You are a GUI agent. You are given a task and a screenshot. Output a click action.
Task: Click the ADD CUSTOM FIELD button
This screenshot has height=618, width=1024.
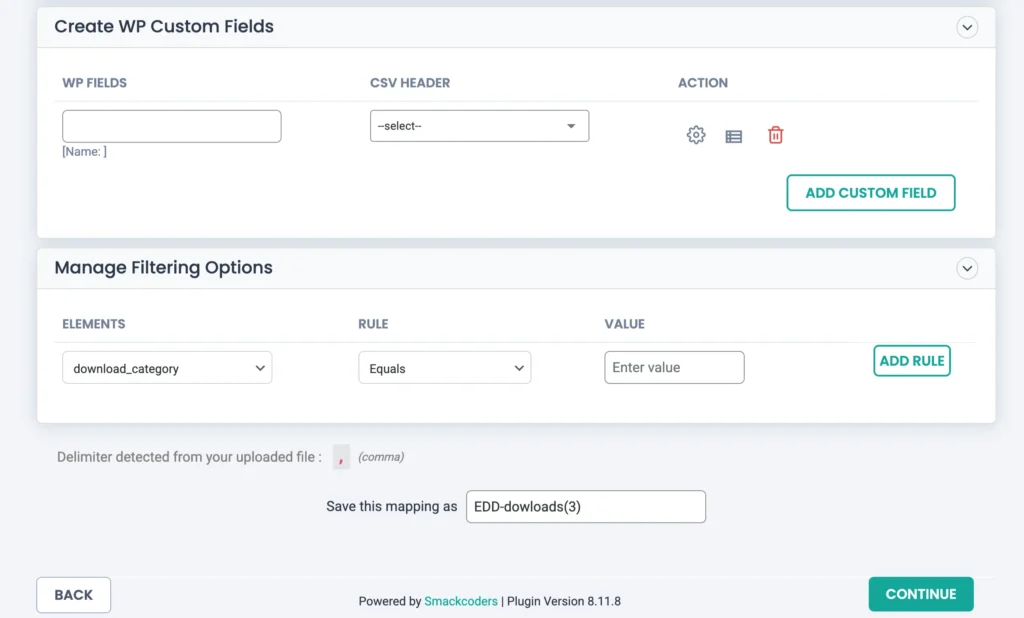(x=871, y=193)
